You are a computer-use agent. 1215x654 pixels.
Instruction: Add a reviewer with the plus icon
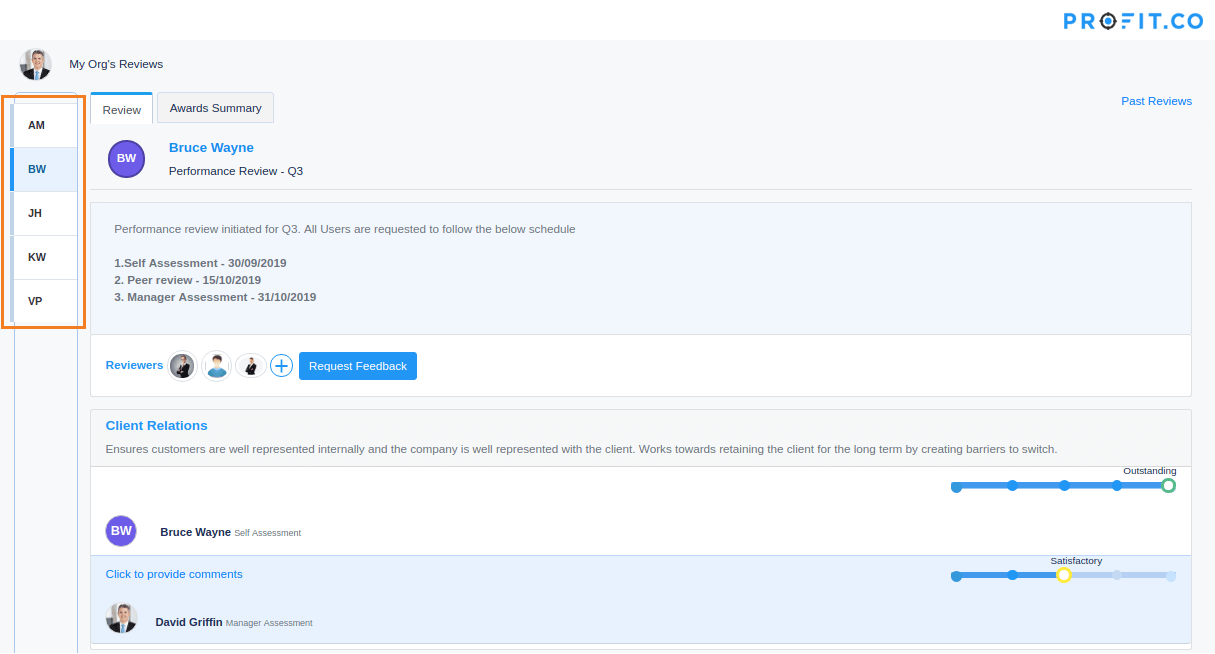(x=281, y=366)
